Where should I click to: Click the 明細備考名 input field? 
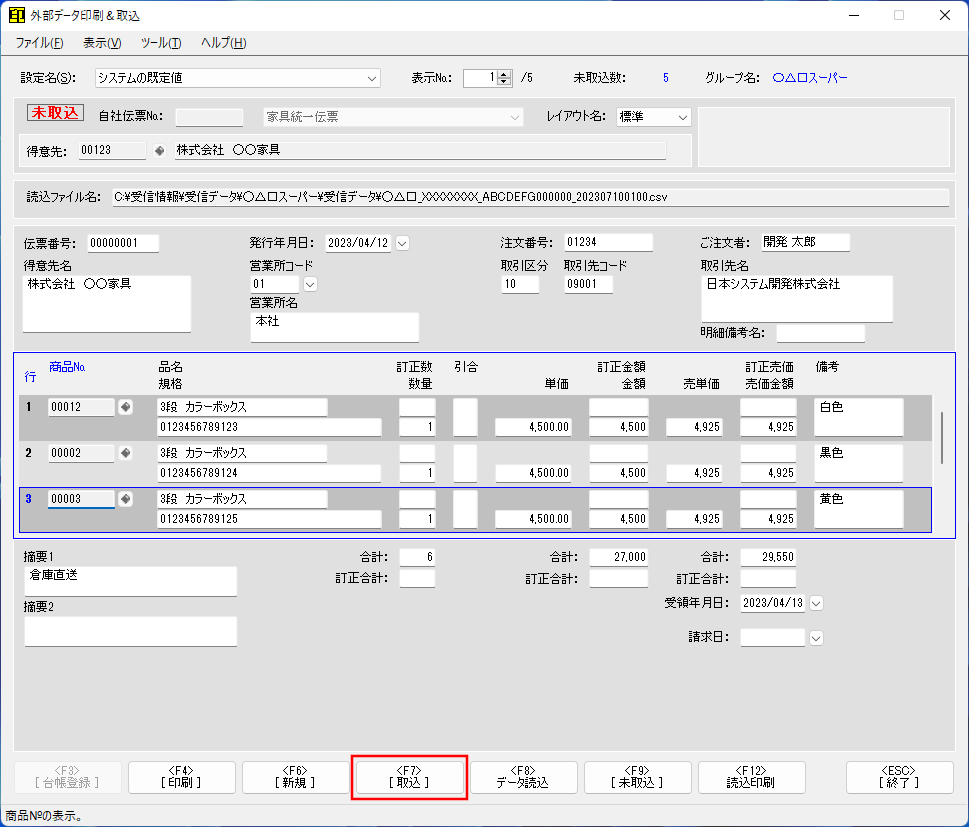(x=820, y=333)
